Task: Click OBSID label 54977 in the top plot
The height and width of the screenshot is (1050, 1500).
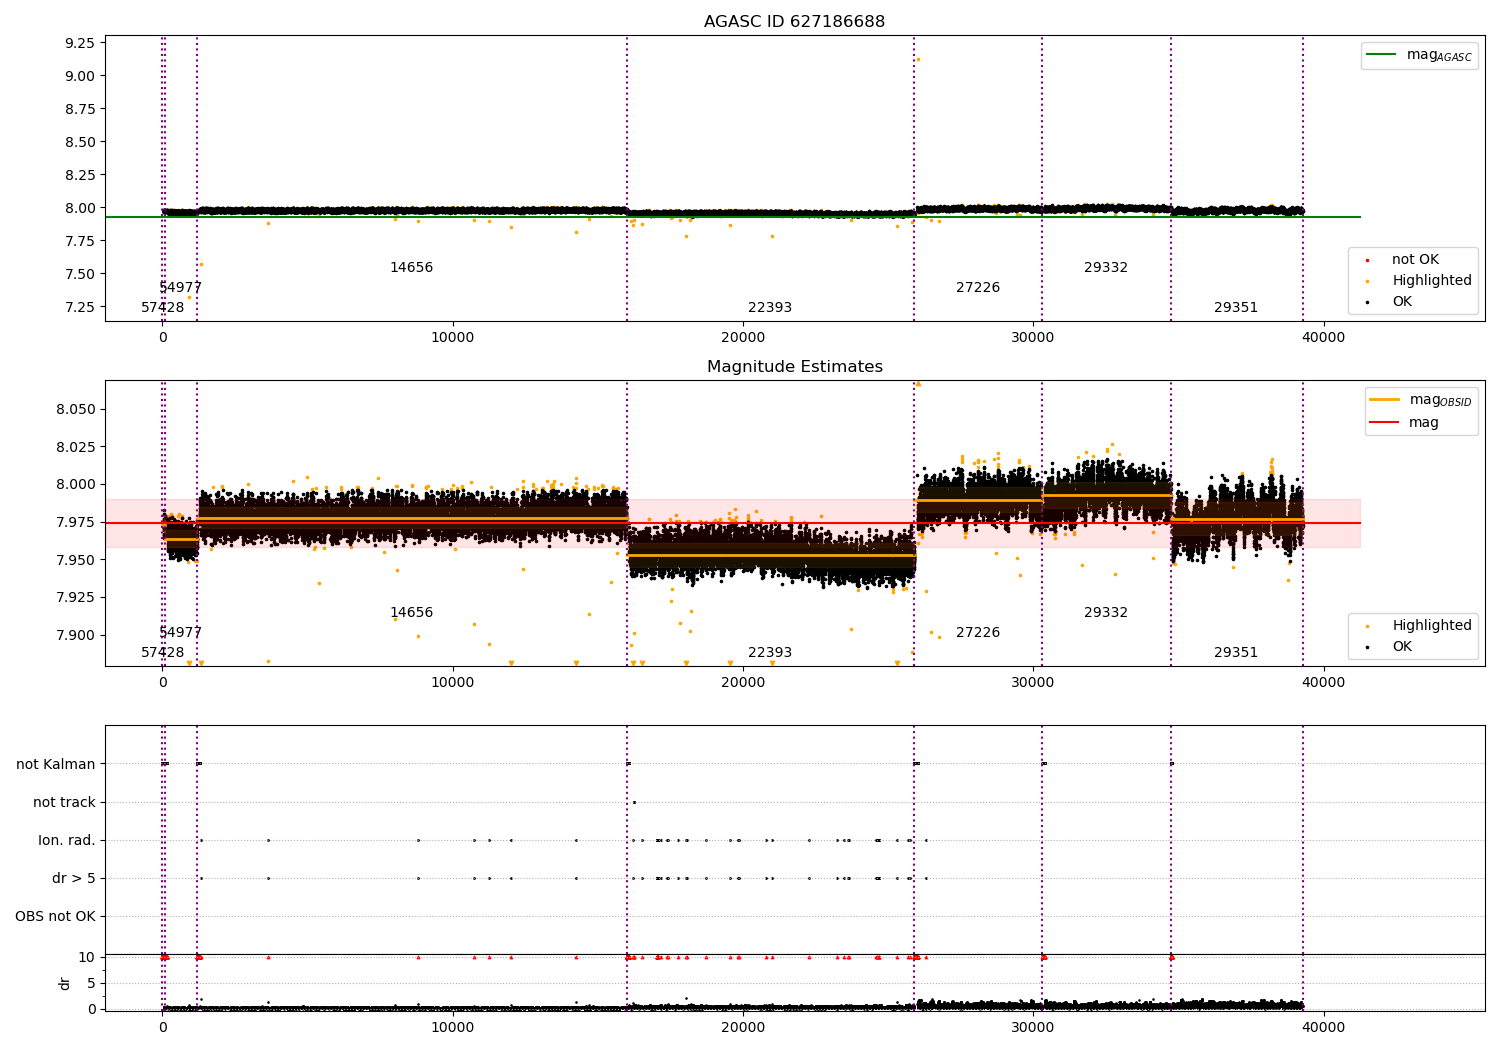Action: (x=180, y=288)
